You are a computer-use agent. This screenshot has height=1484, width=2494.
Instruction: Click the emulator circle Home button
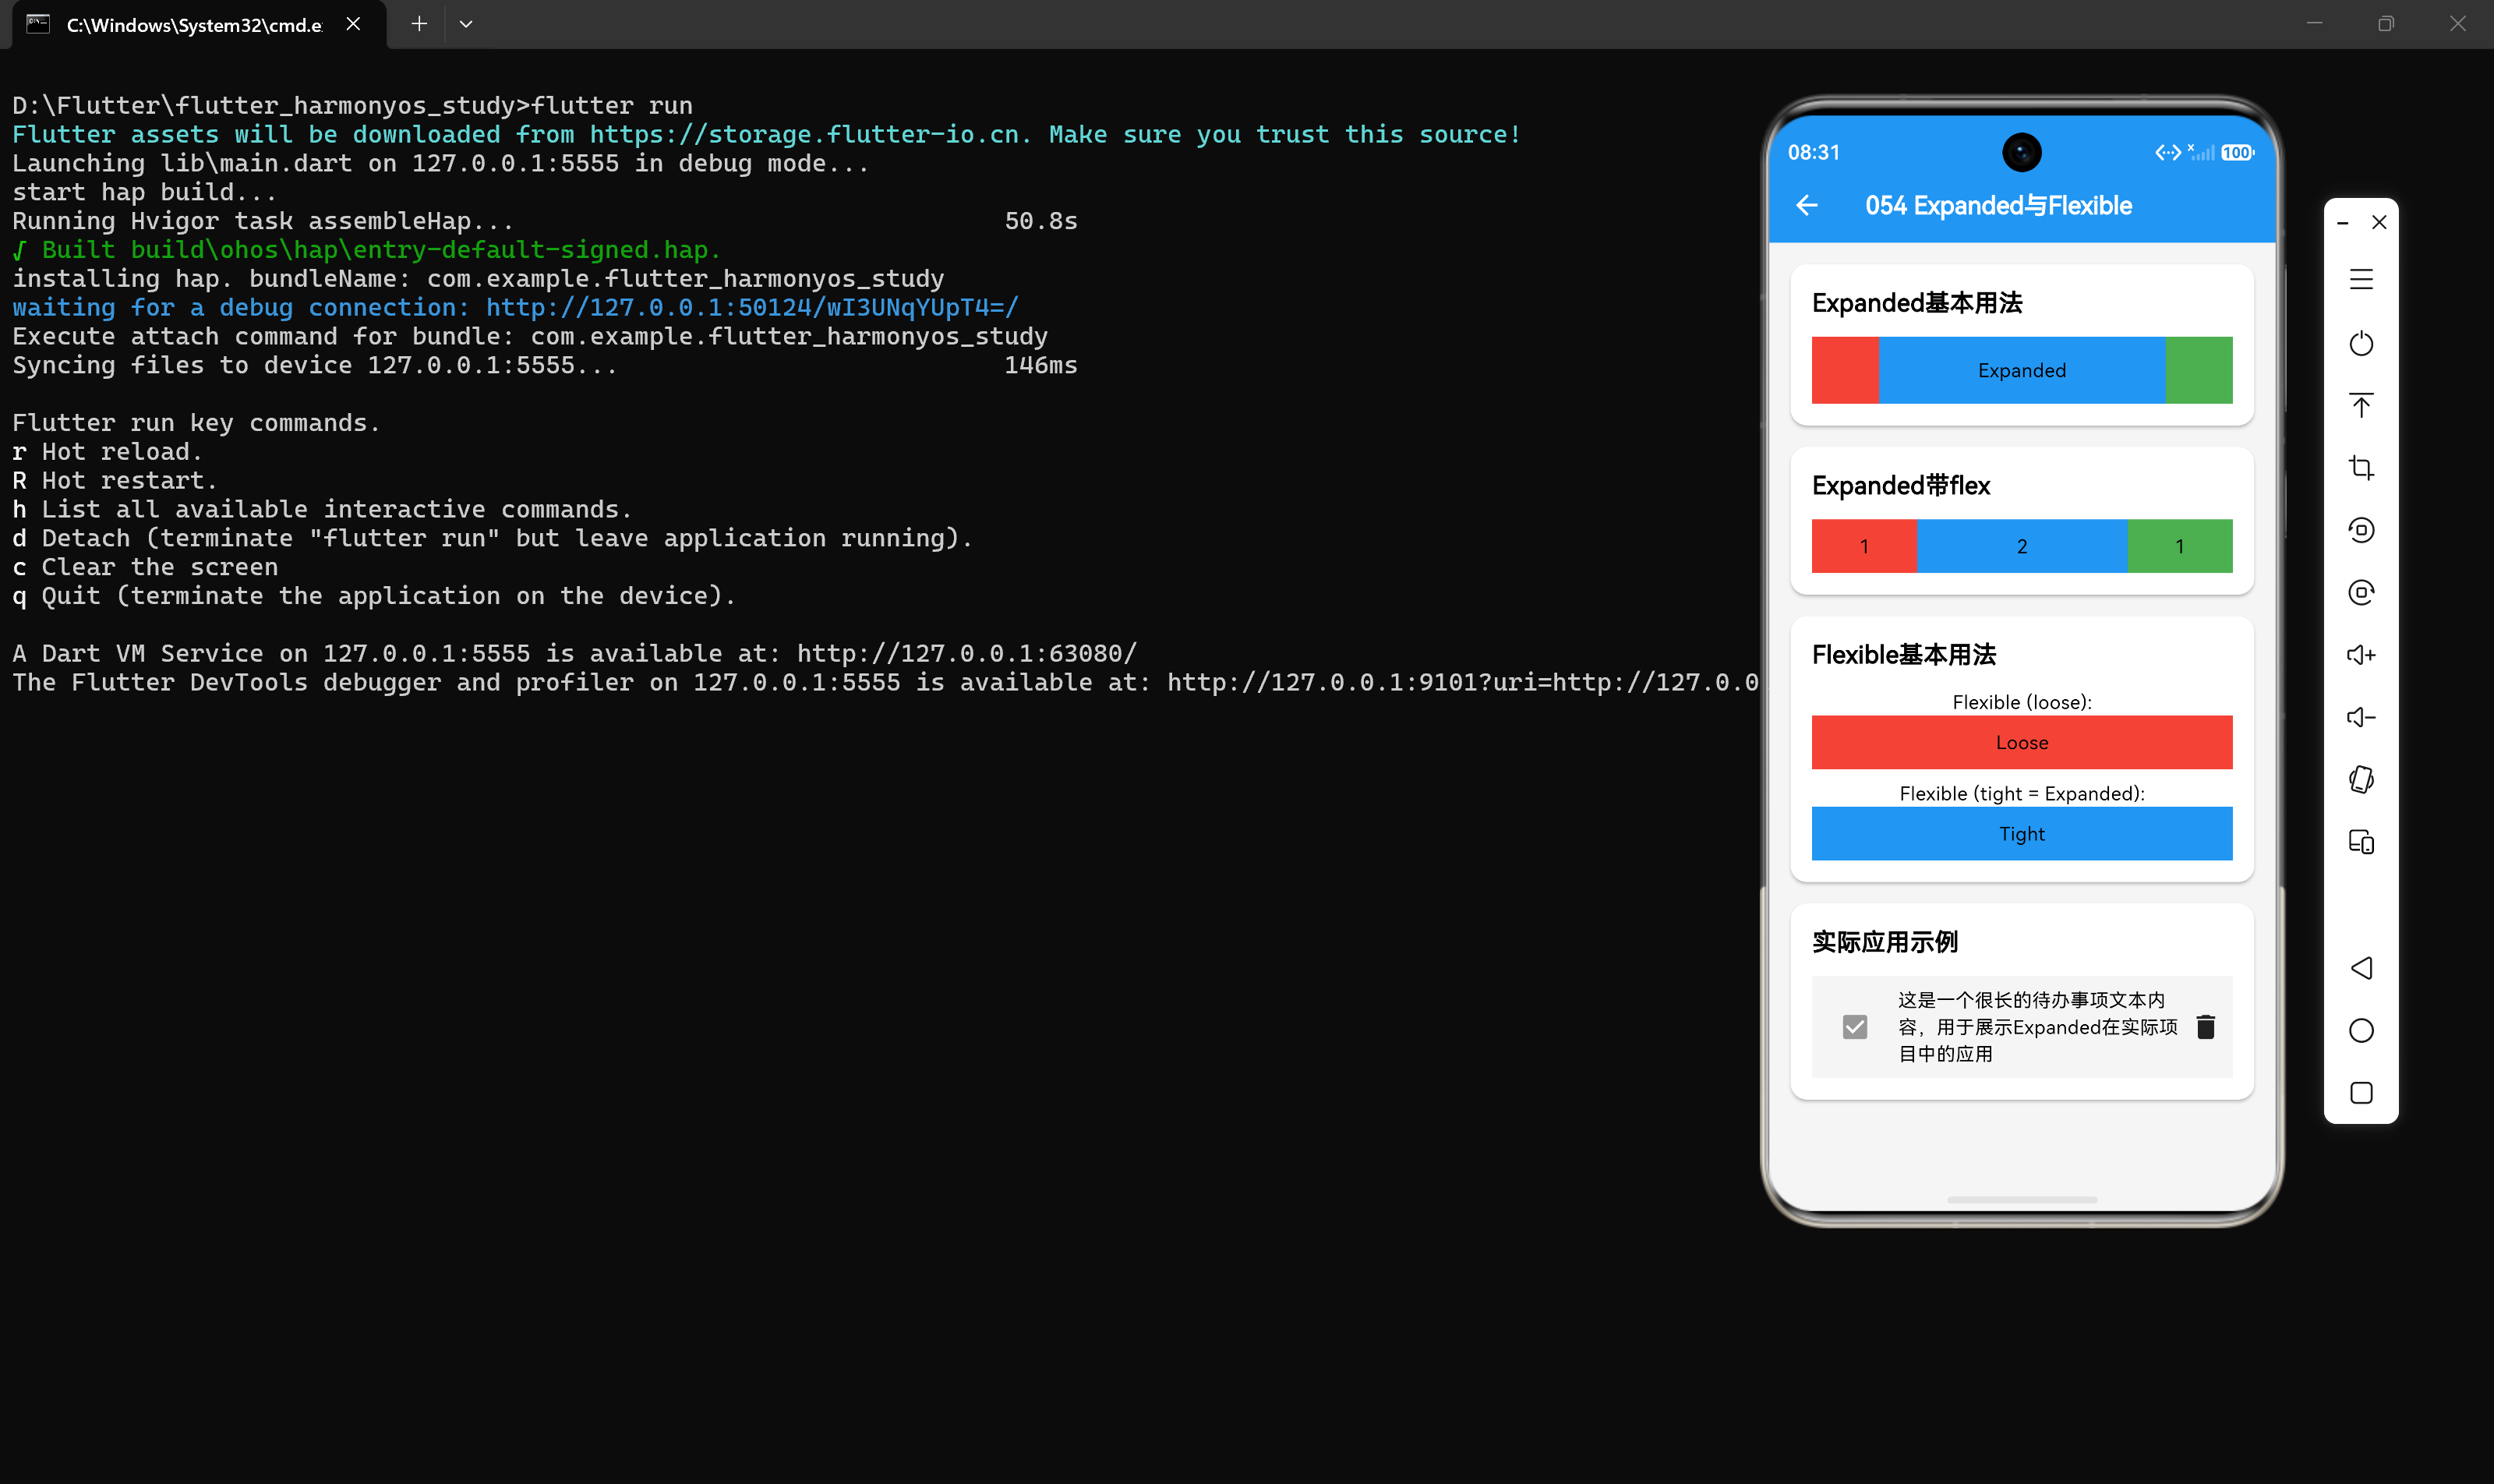click(2361, 1031)
